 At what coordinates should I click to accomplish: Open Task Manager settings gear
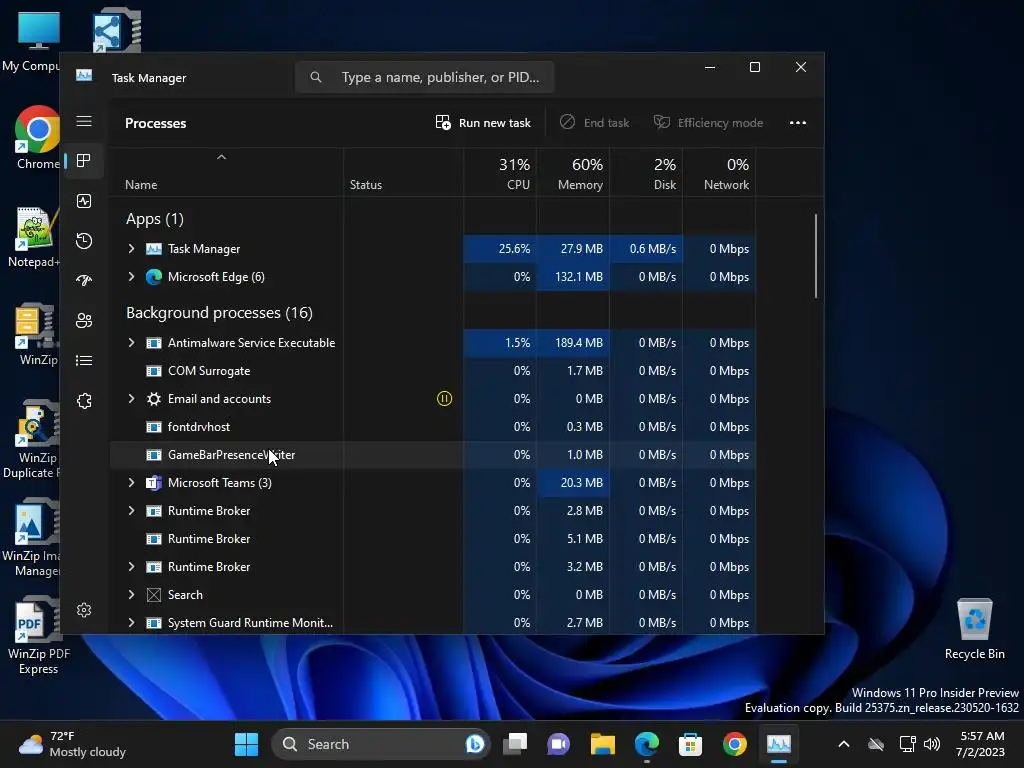tap(84, 610)
